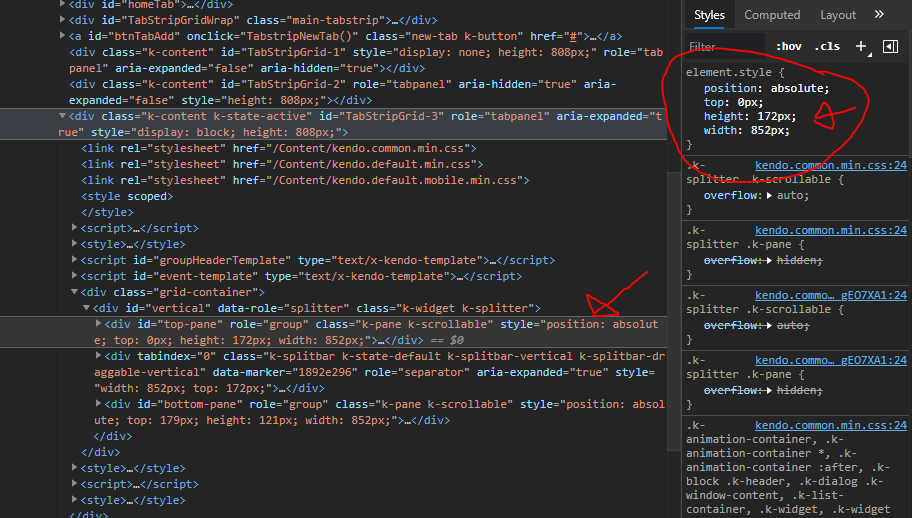Screen dimensions: 912x518
Task: Click the Filter styles input field
Action: click(x=725, y=47)
